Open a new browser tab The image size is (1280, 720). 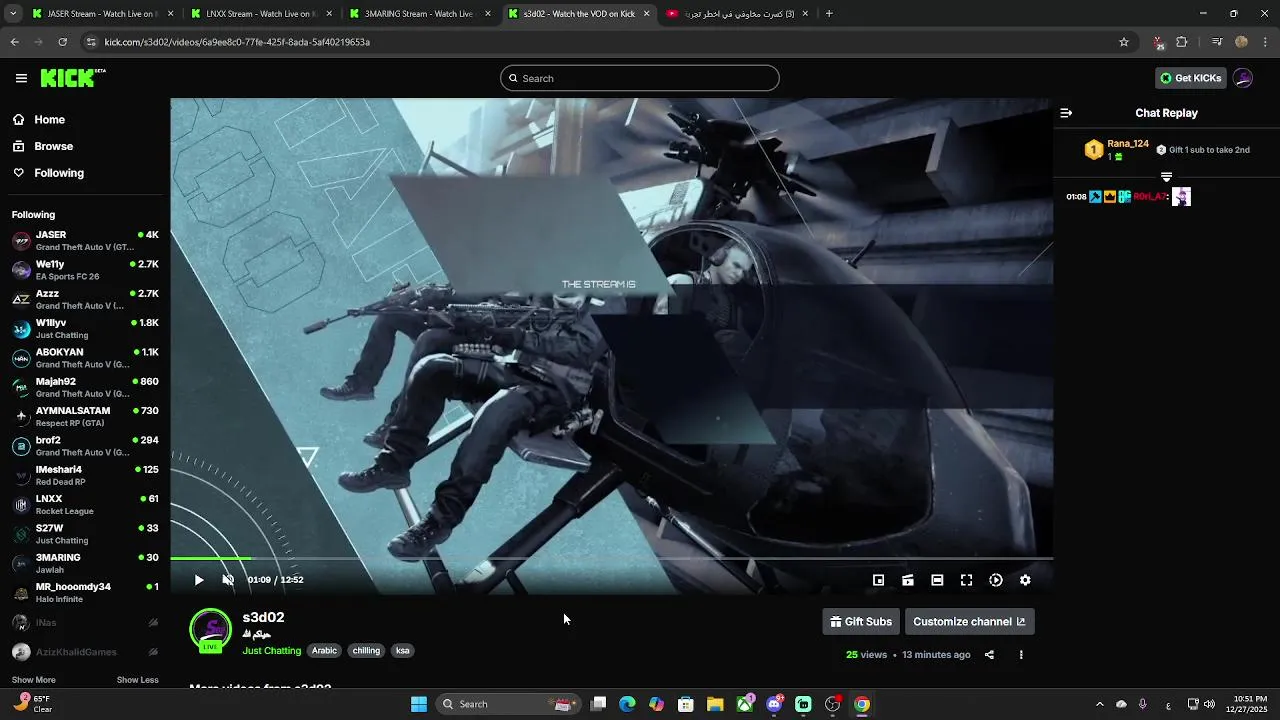point(829,14)
